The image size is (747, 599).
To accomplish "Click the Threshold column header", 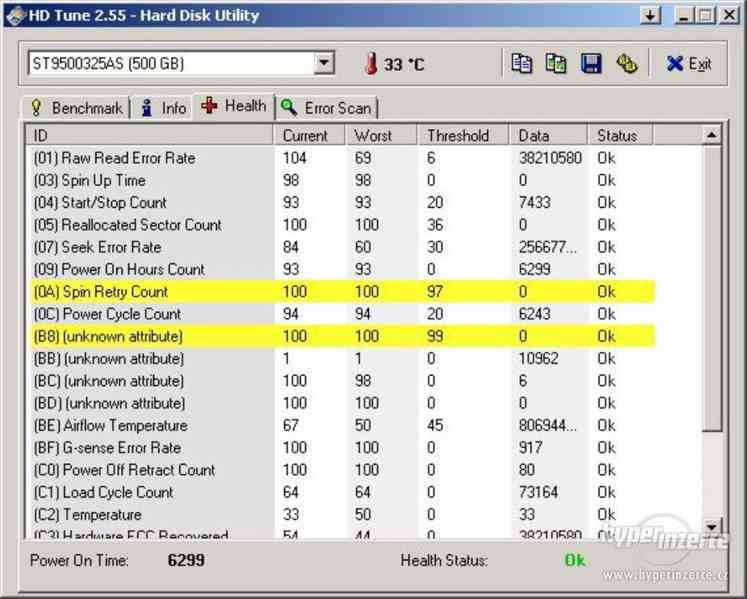I will [463, 135].
